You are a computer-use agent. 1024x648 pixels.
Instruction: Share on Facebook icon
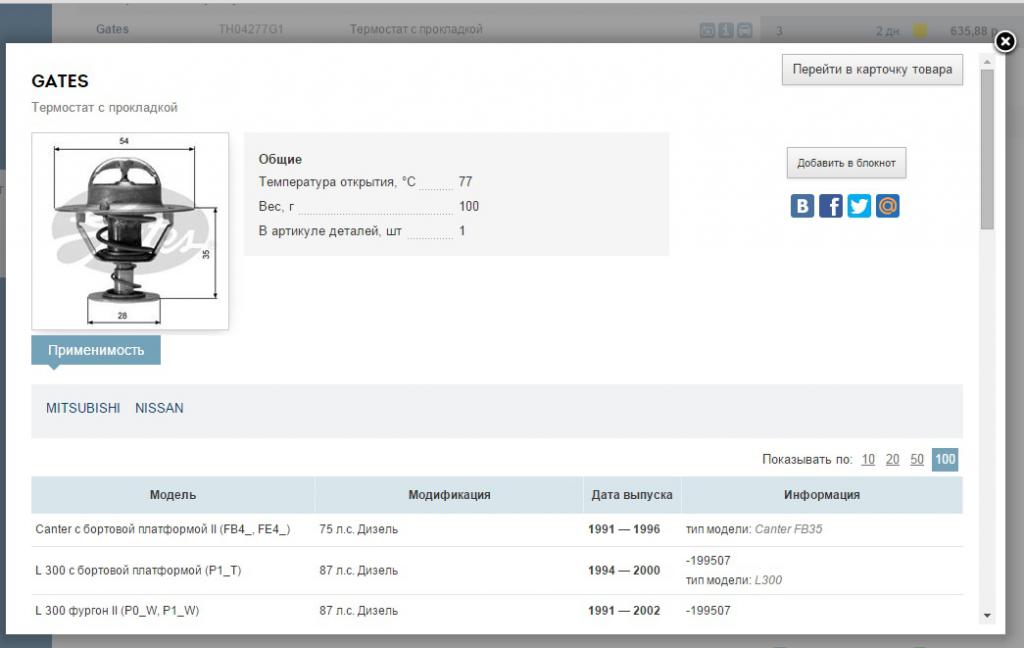pyautogui.click(x=831, y=206)
